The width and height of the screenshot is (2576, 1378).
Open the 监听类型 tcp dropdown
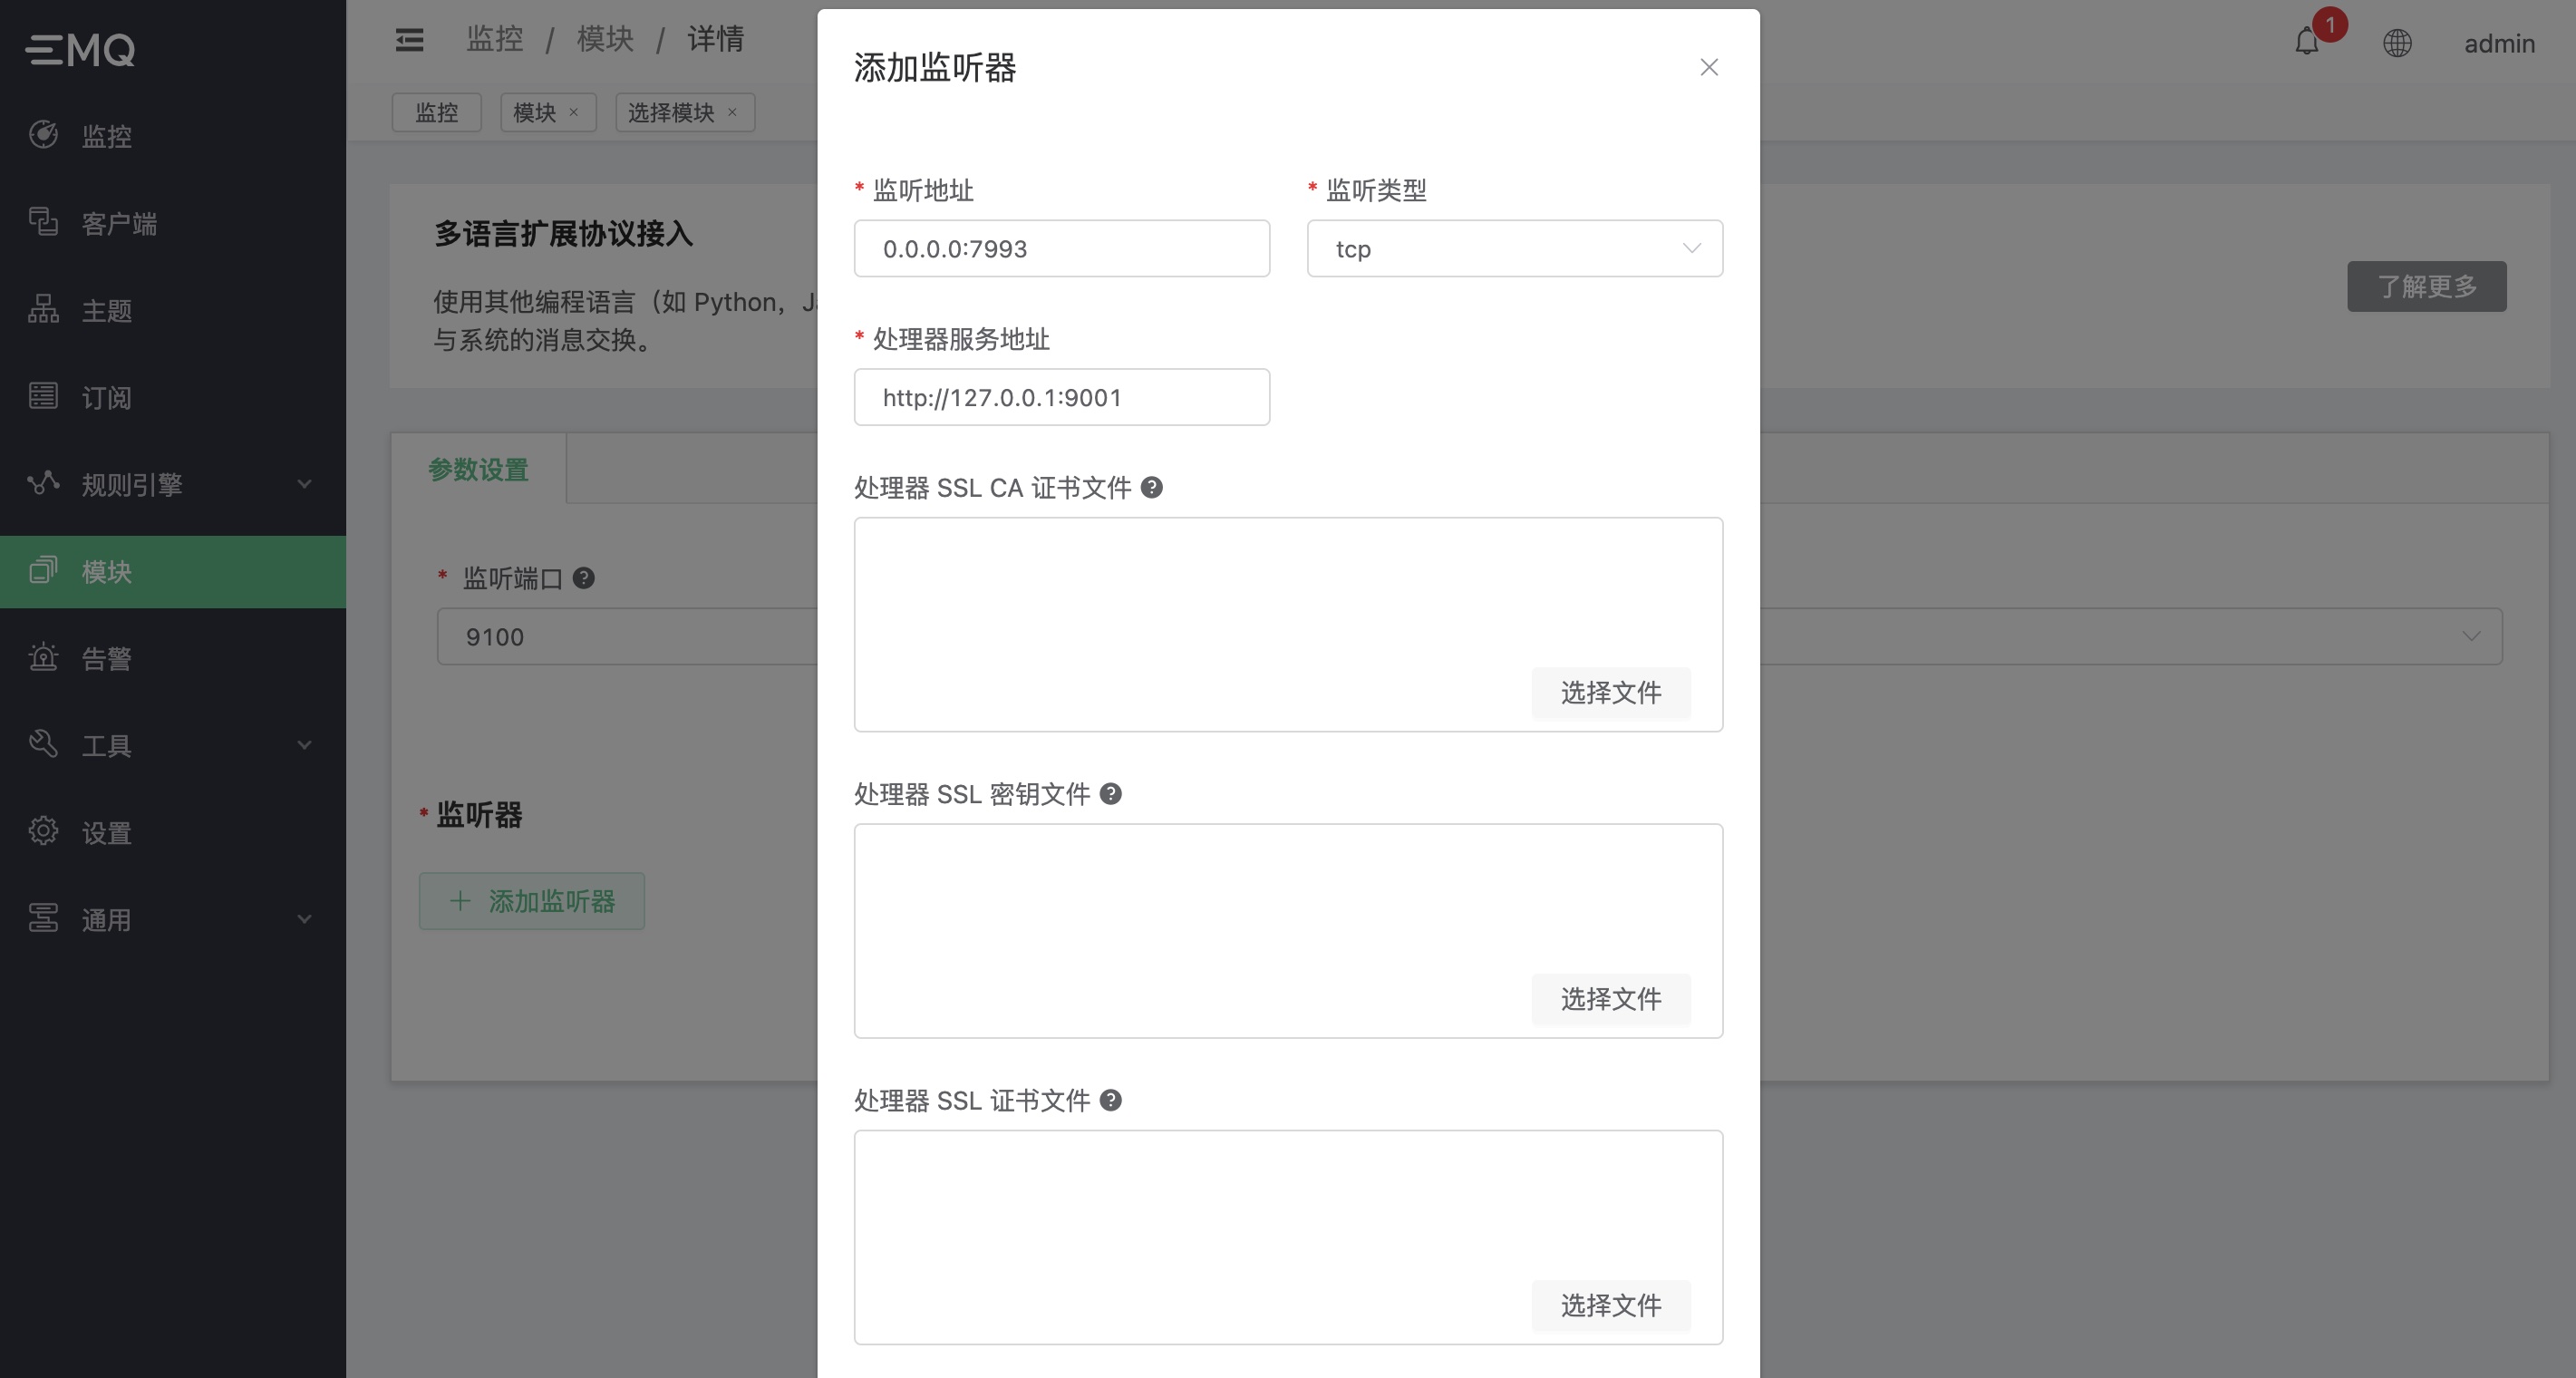(1514, 249)
